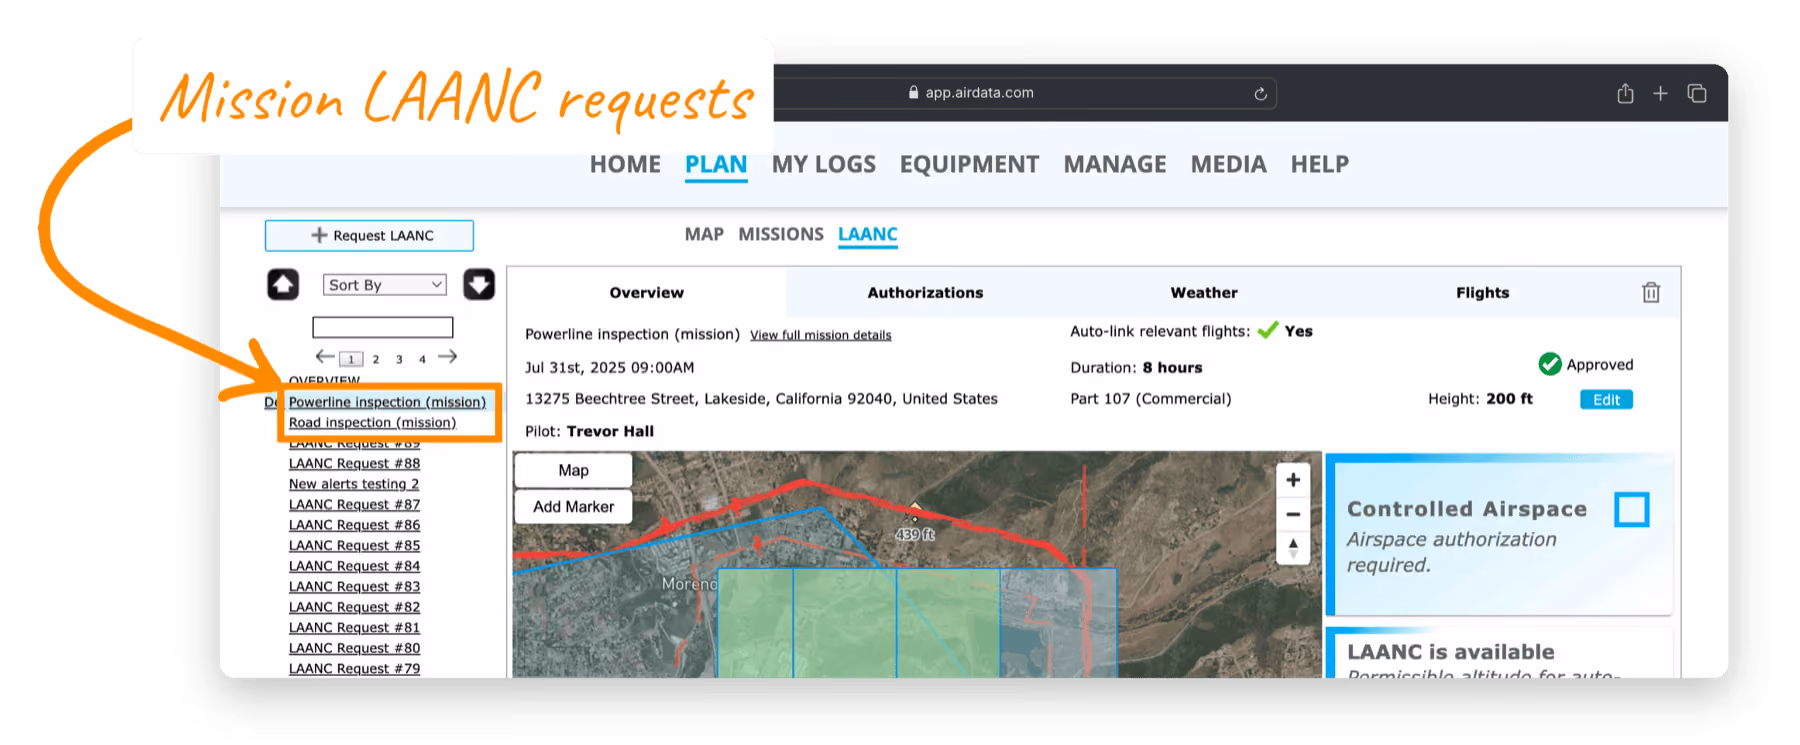Click the app.airdata.com address bar

978,93
